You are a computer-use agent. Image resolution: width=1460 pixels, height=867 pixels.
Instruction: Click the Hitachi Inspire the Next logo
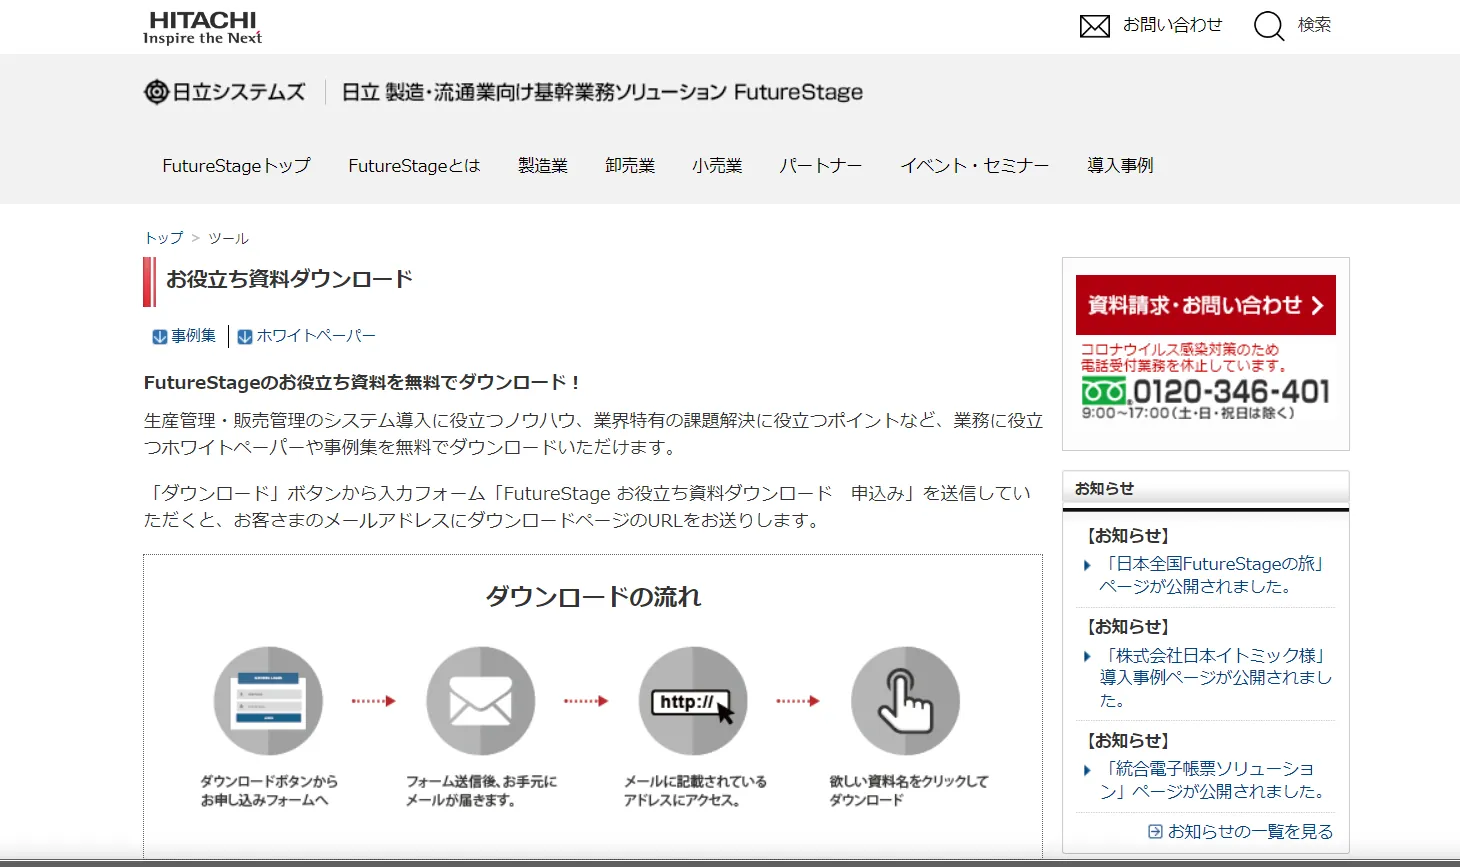click(202, 28)
